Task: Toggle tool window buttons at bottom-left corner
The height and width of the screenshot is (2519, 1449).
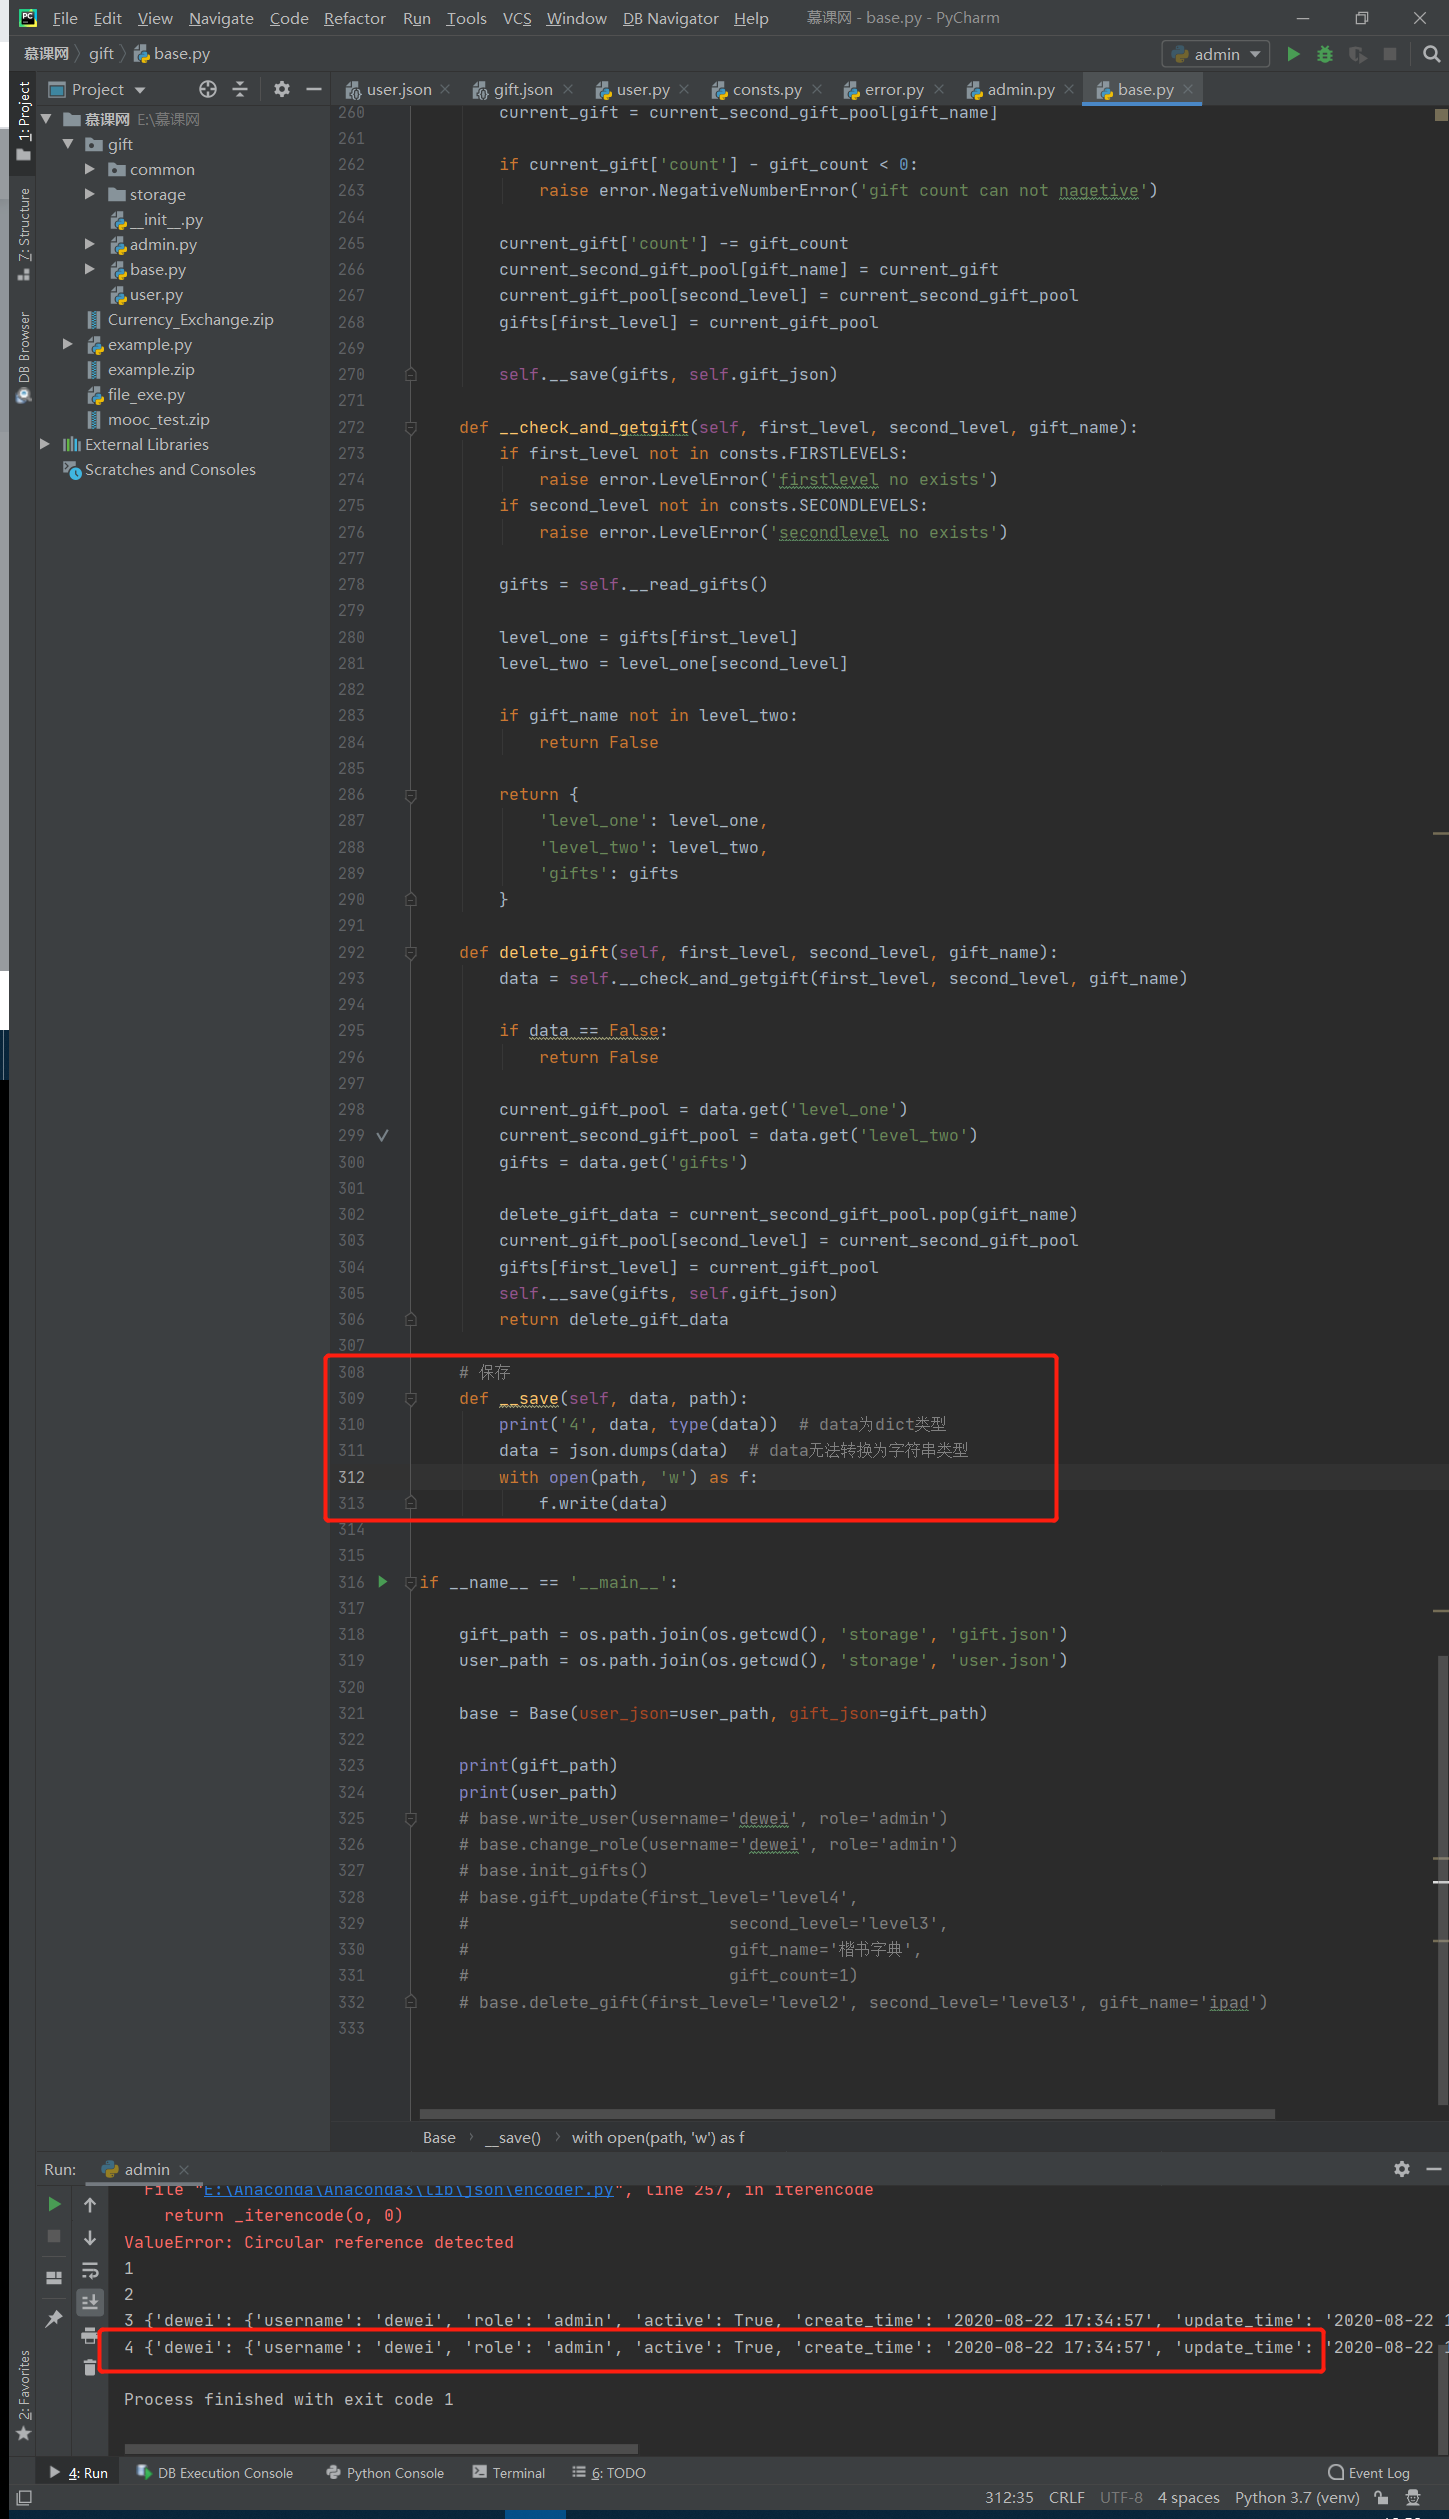Action: (24, 2497)
